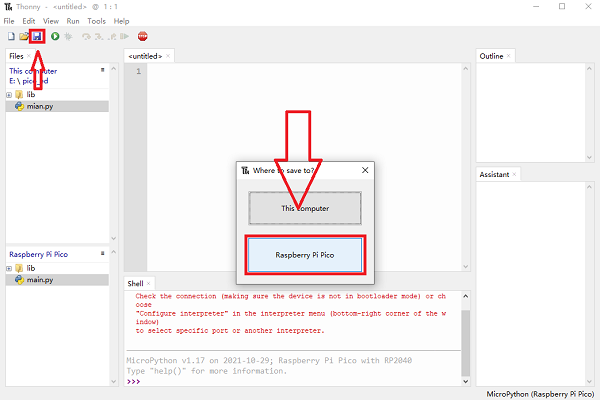600x400 pixels.
Task: Open the Tools menu
Action: click(x=96, y=21)
